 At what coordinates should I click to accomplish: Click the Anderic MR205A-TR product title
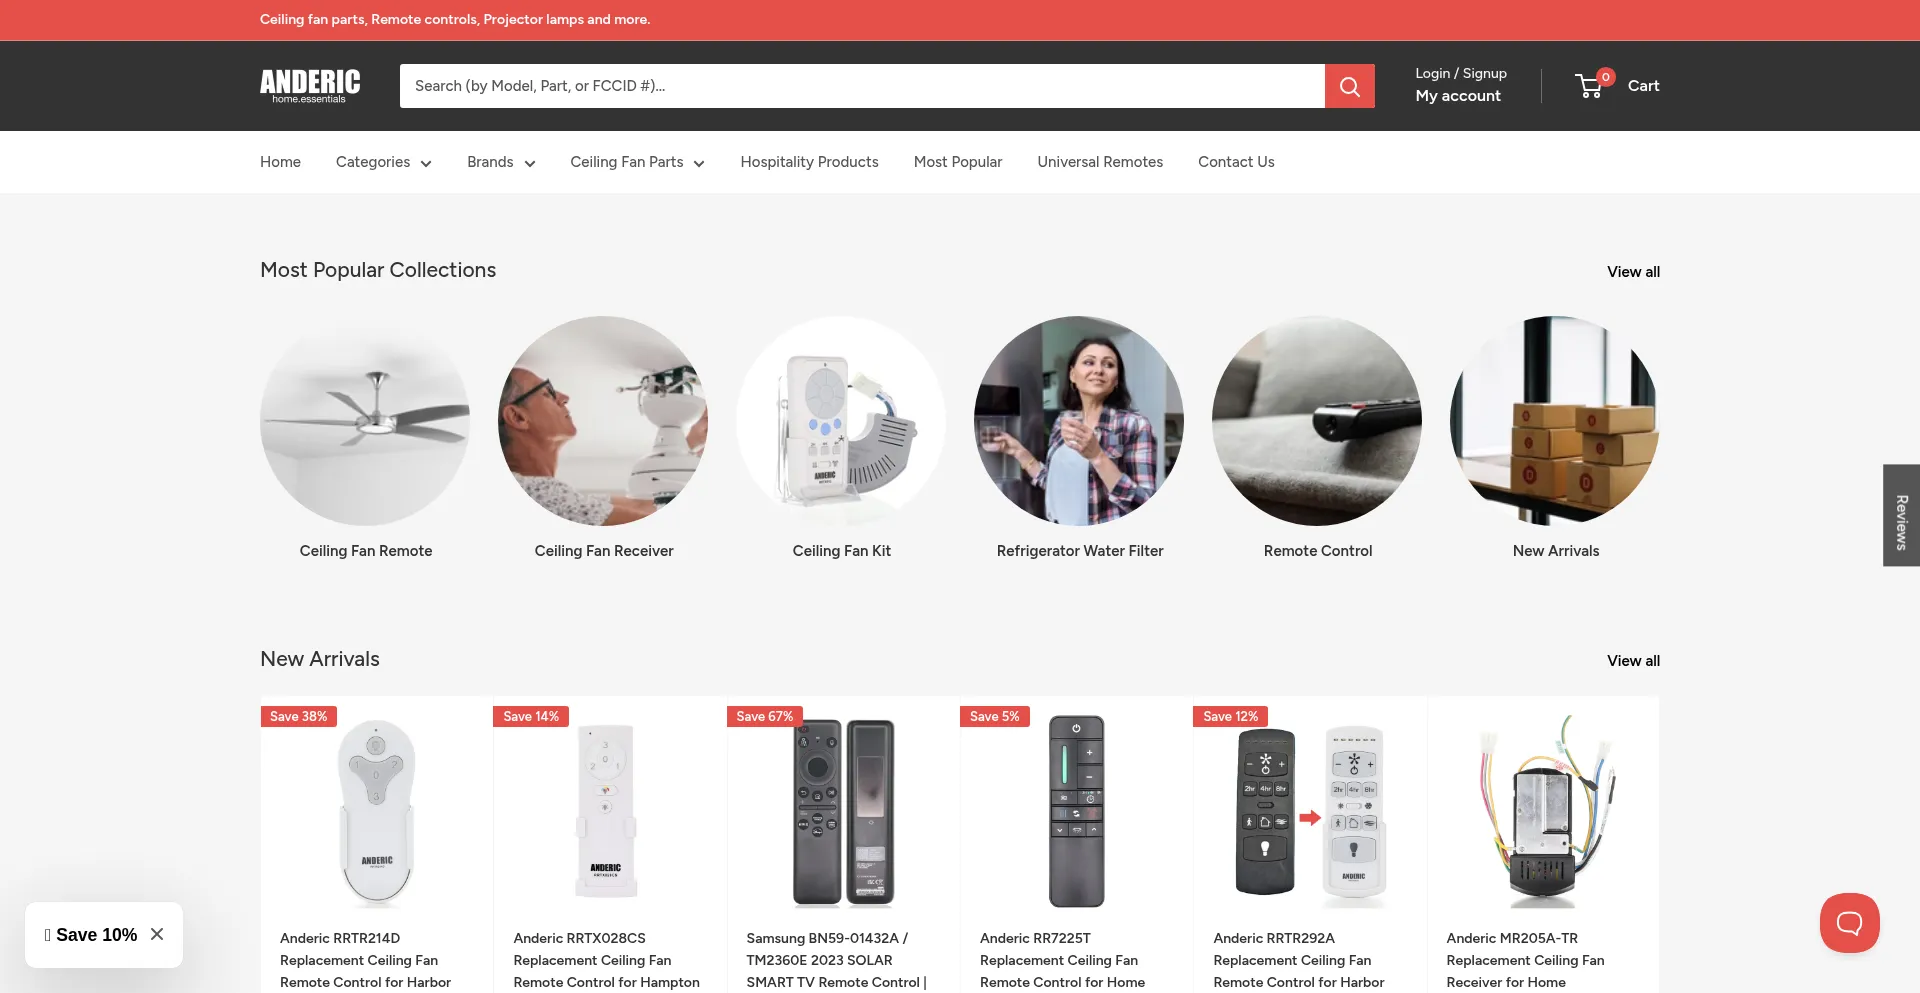pos(1525,961)
